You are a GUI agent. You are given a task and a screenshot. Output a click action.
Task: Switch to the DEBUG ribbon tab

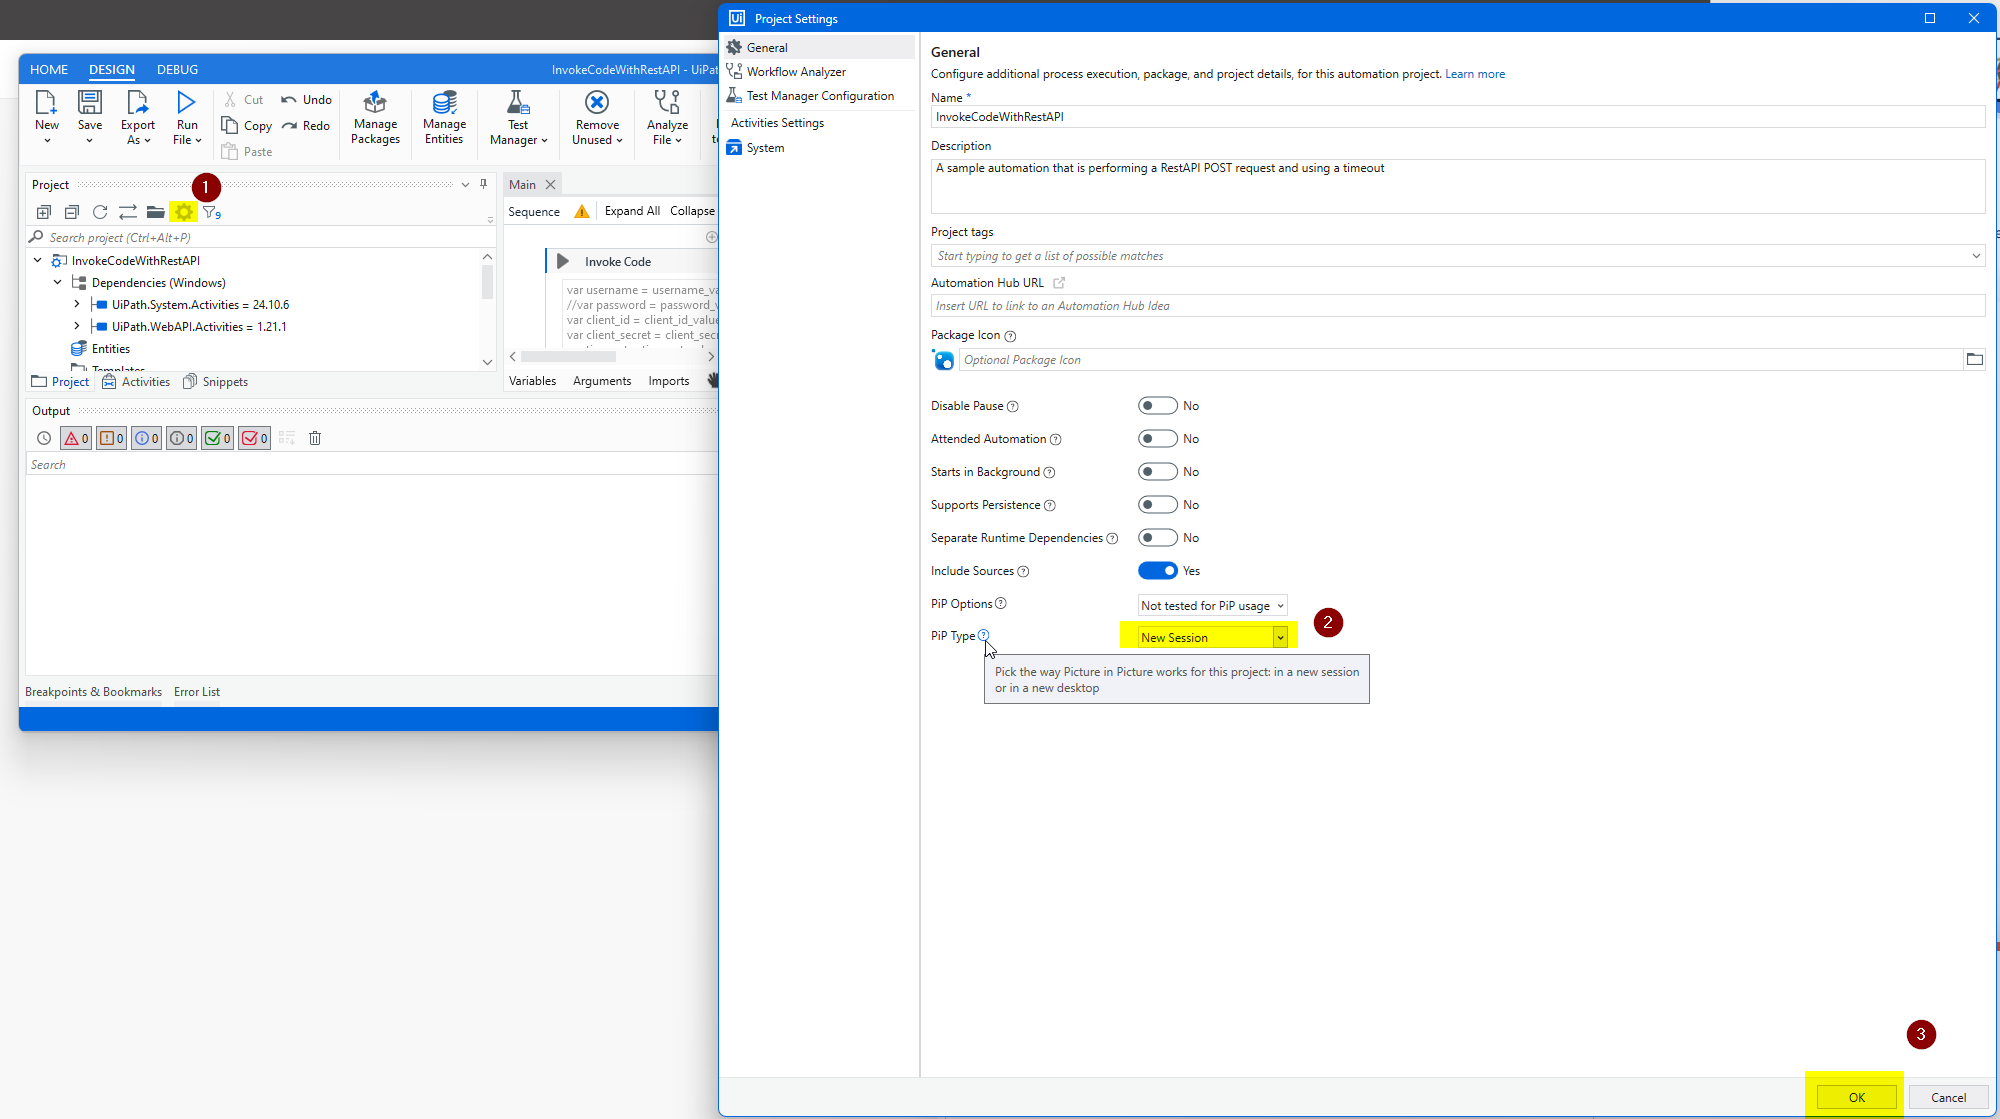(x=177, y=69)
